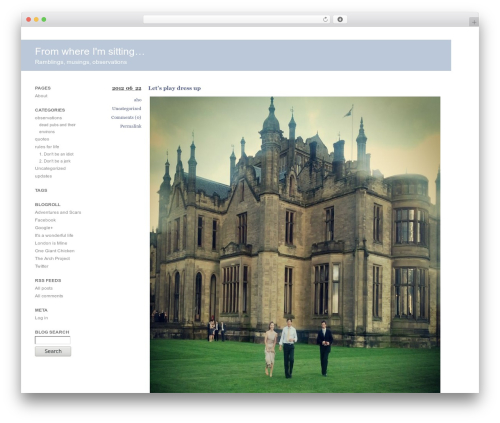Open the blog title 'From where I'm sitting…'

point(90,52)
